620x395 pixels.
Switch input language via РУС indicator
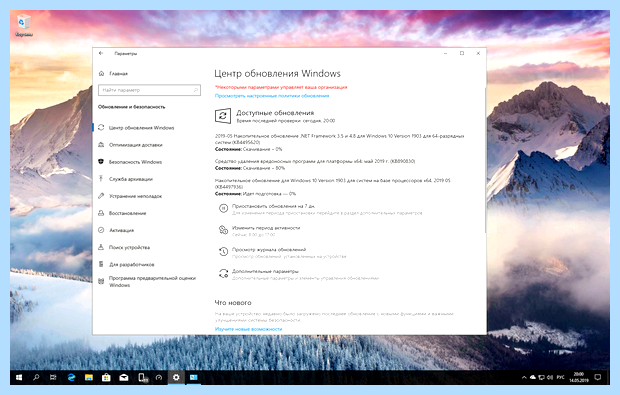pos(560,378)
